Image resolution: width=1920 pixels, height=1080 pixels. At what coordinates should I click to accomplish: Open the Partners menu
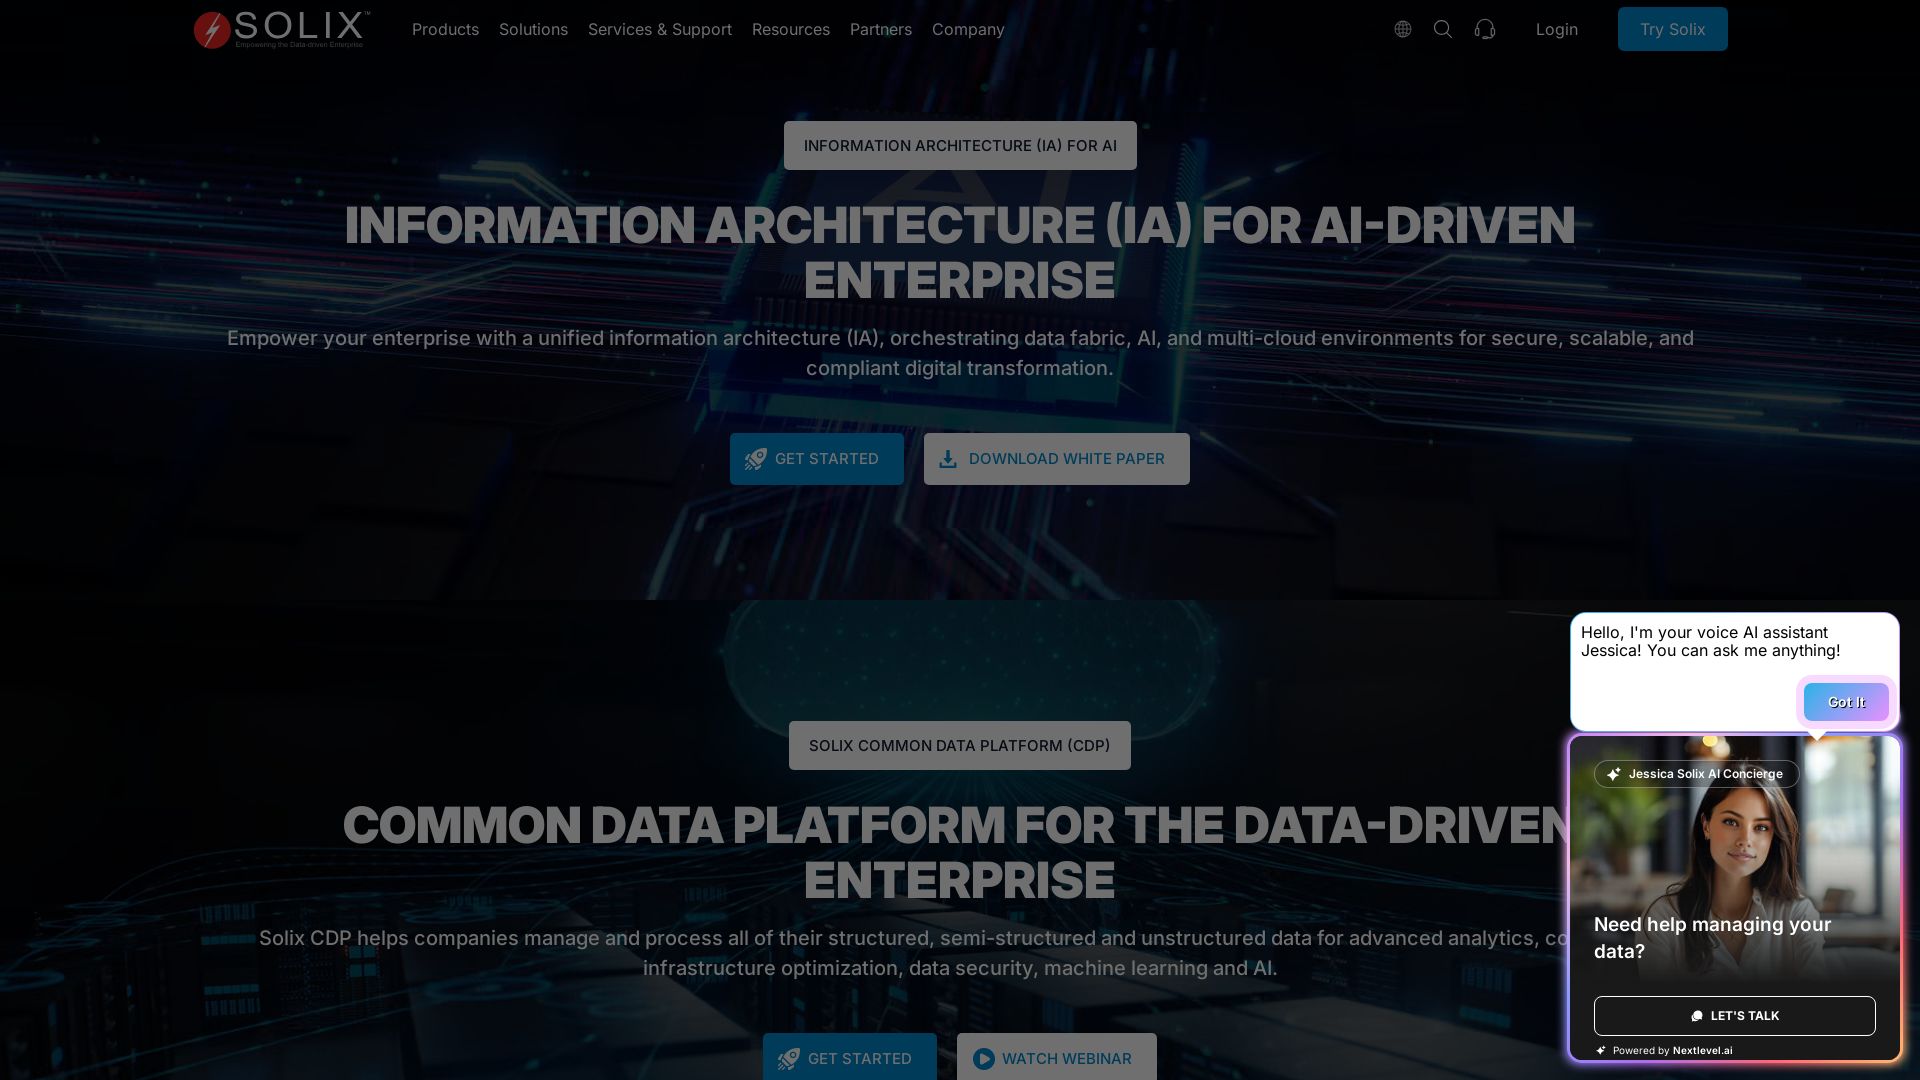click(881, 29)
